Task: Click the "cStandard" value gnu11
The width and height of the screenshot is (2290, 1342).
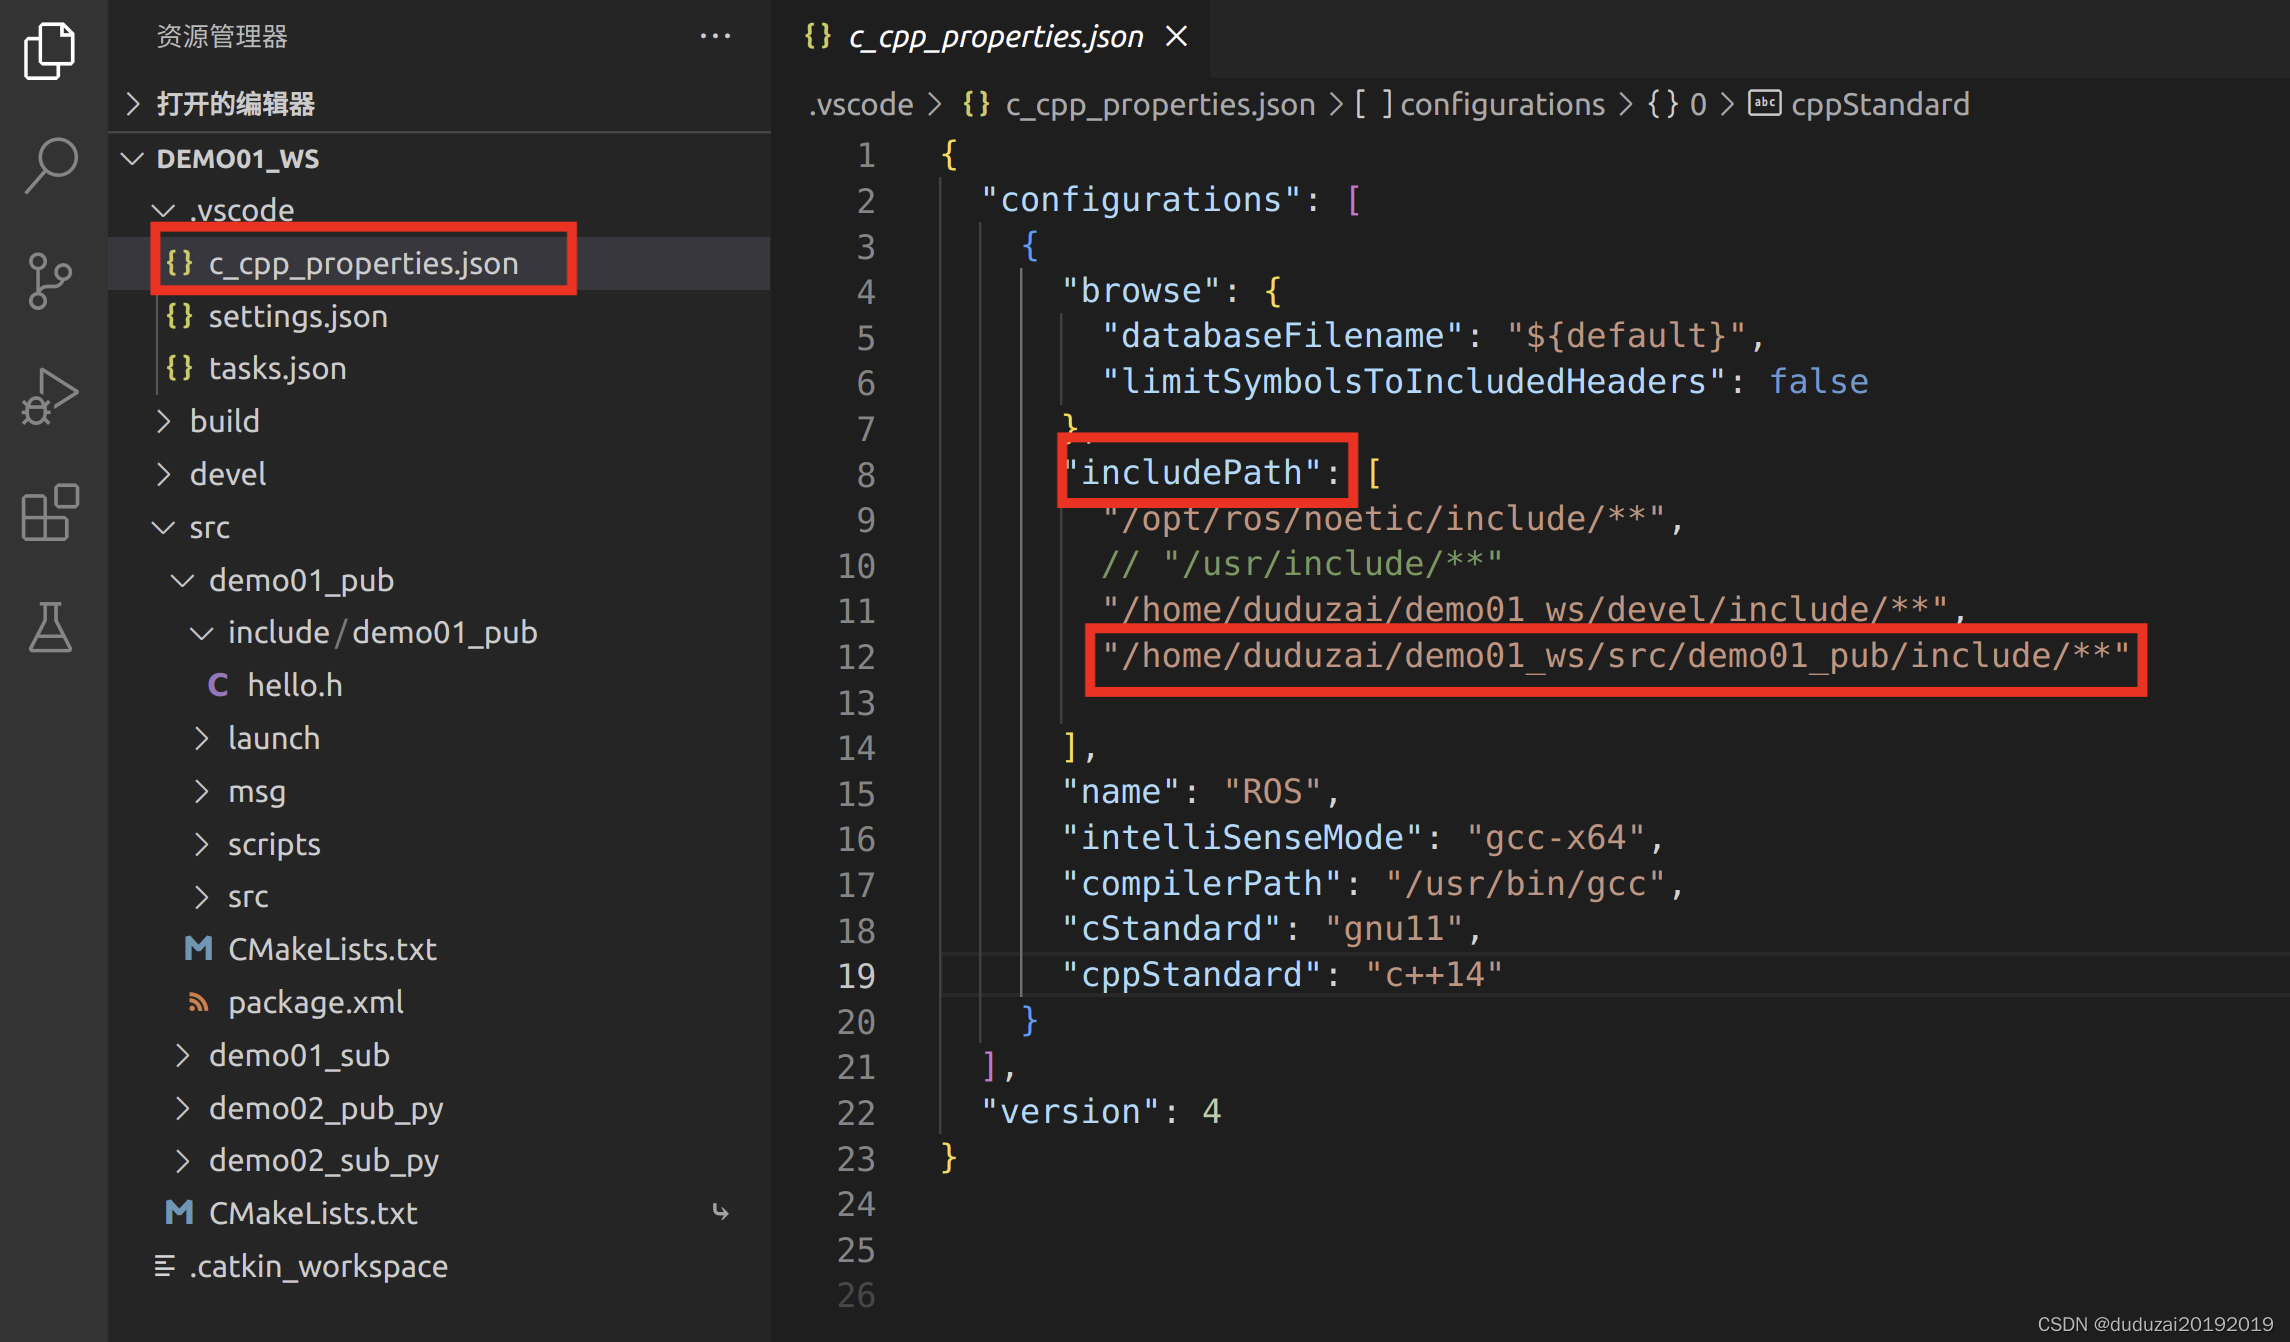Action: [1394, 929]
